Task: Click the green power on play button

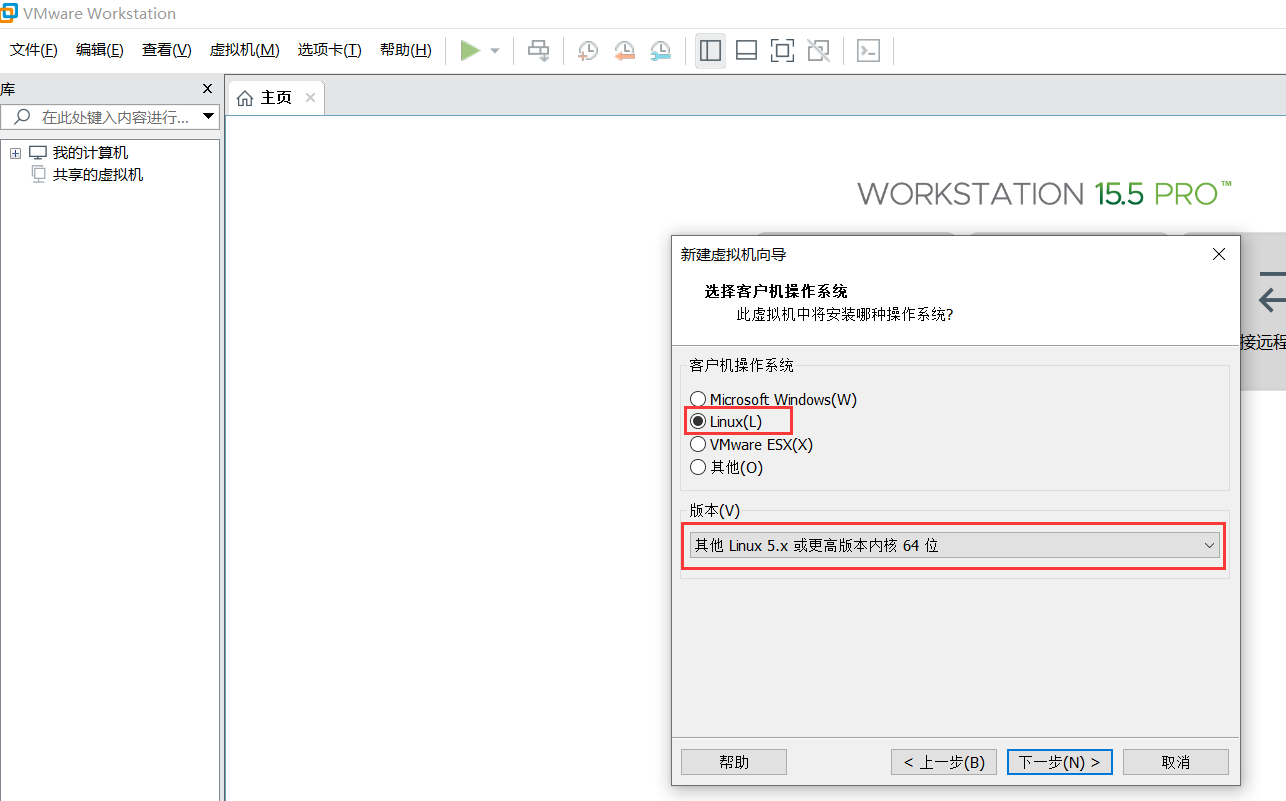Action: [x=470, y=50]
